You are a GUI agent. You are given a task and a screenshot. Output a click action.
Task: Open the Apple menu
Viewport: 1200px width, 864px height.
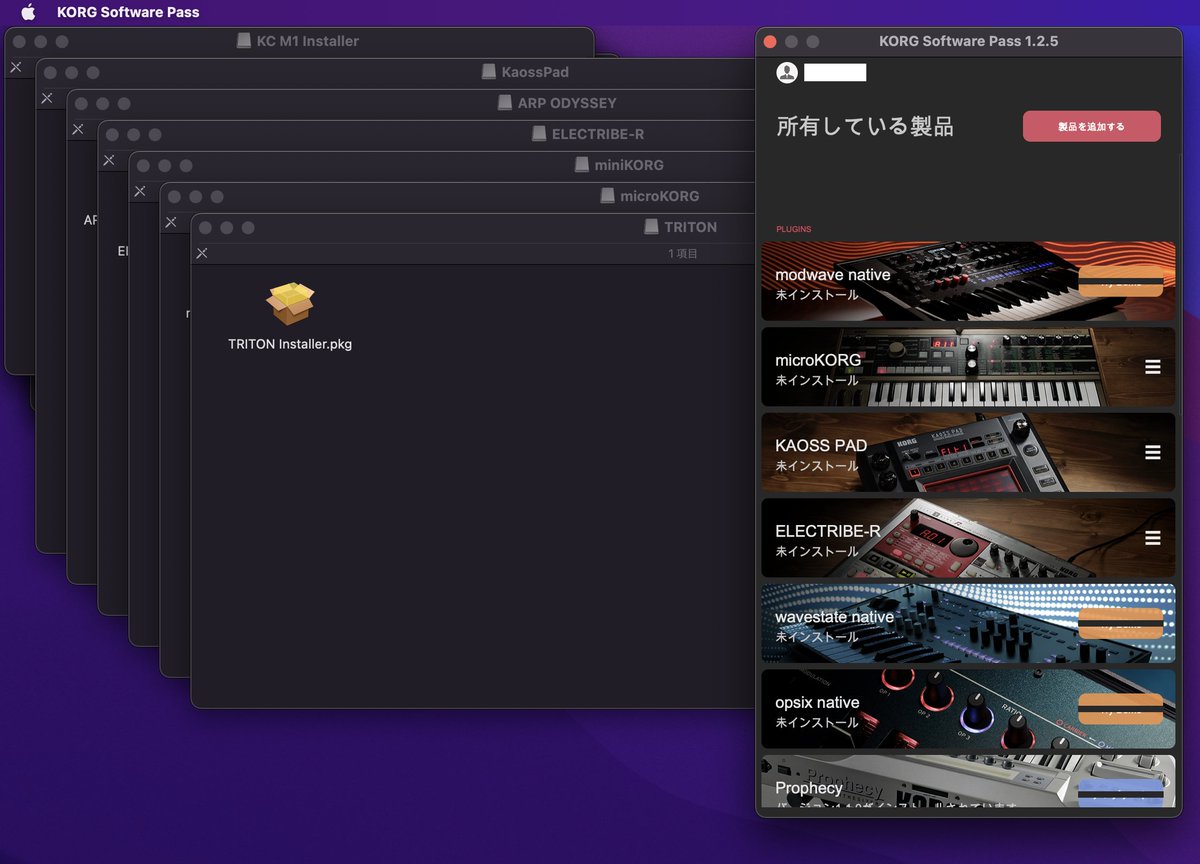28,12
